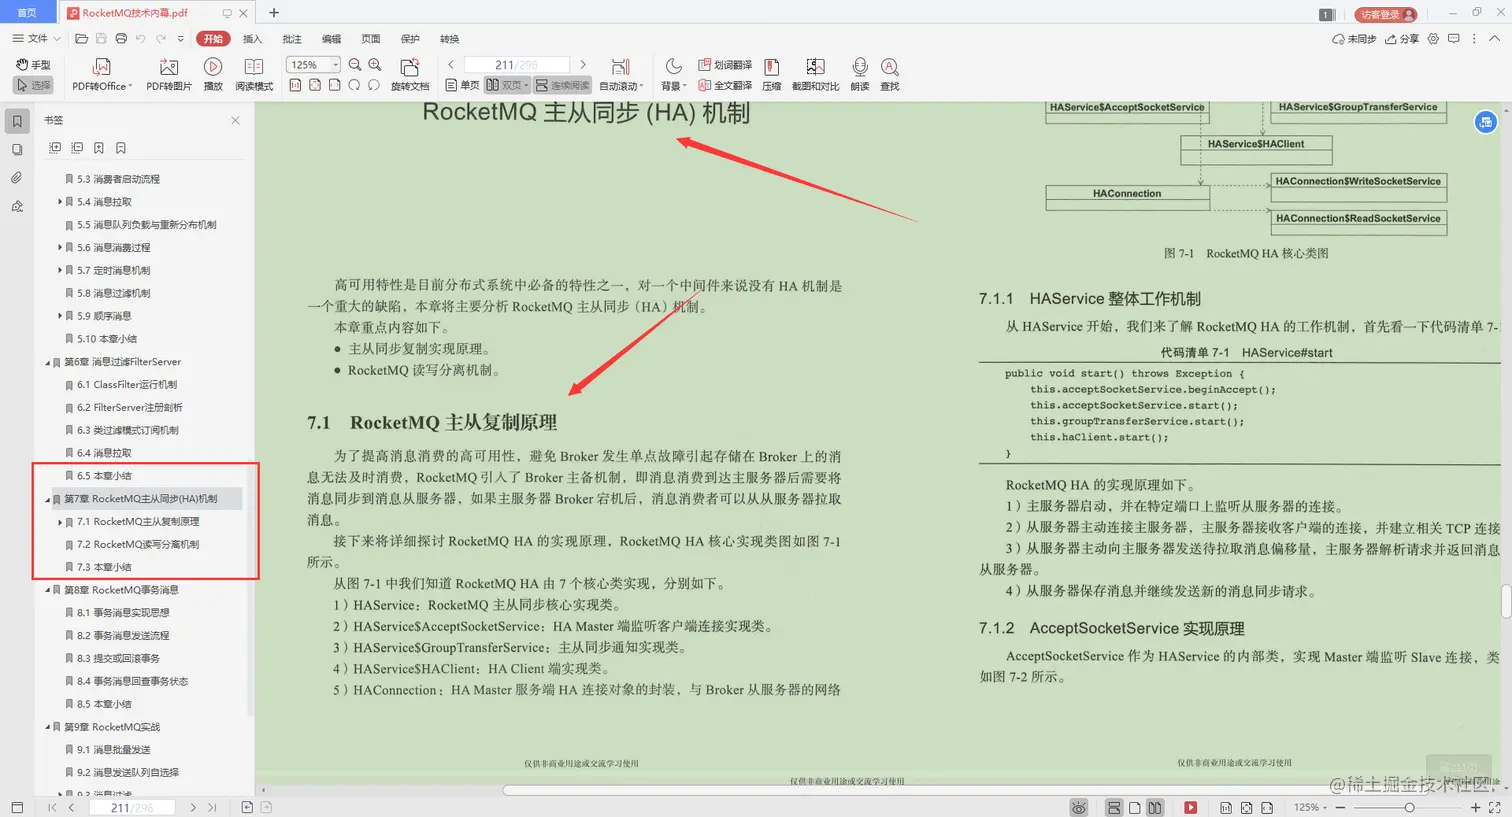Toggle 连续阅读 continuous reading mode
The image size is (1512, 817).
coord(563,84)
